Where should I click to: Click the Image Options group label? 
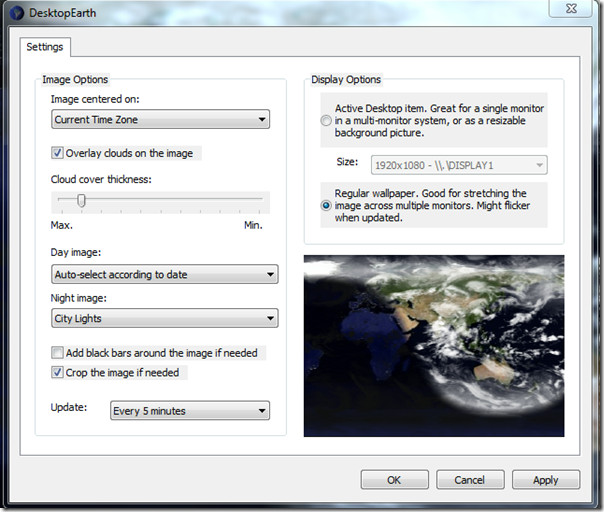click(x=75, y=79)
